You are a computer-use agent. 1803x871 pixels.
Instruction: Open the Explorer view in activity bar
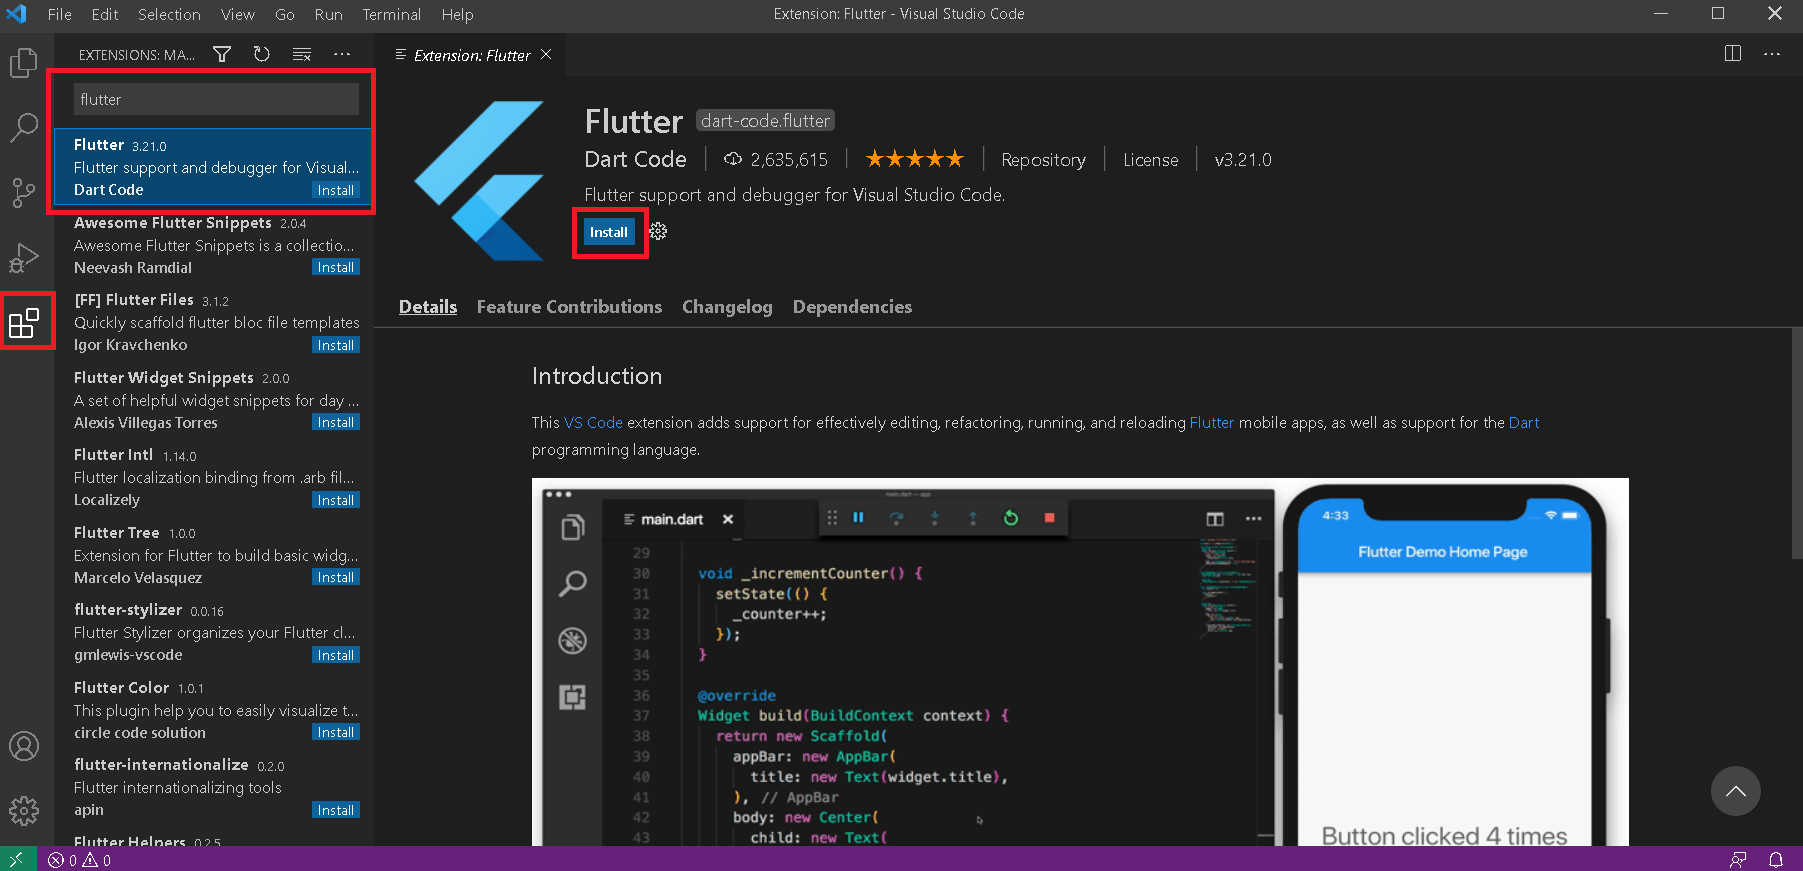coord(24,63)
